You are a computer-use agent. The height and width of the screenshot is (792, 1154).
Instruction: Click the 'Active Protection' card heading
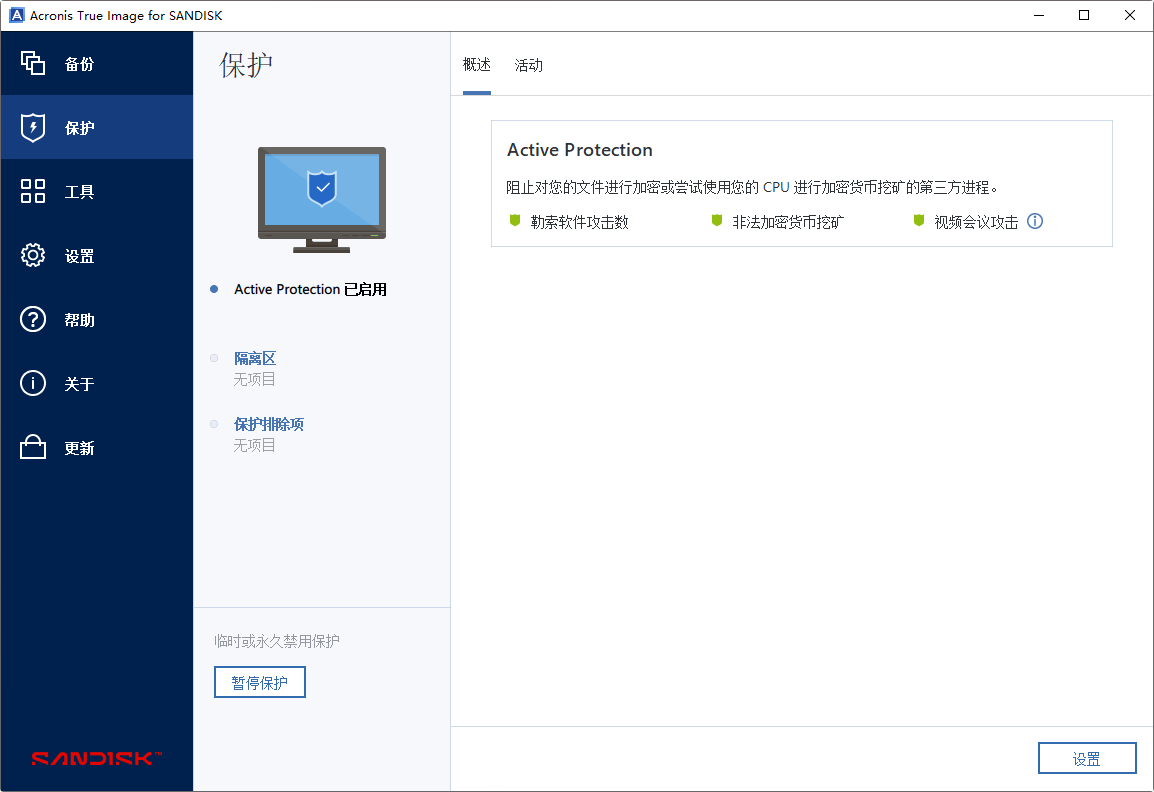(580, 150)
